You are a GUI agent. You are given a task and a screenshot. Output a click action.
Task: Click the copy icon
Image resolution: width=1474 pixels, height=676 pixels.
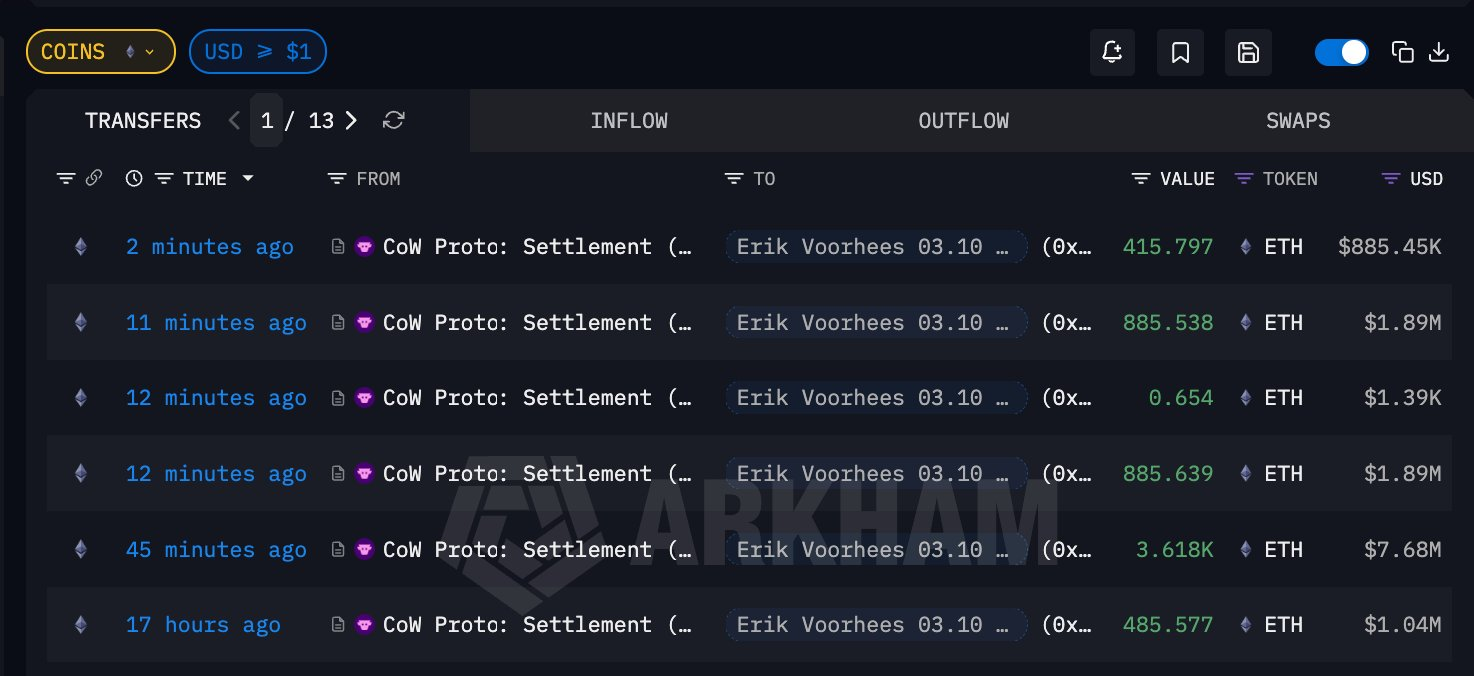pos(1402,53)
